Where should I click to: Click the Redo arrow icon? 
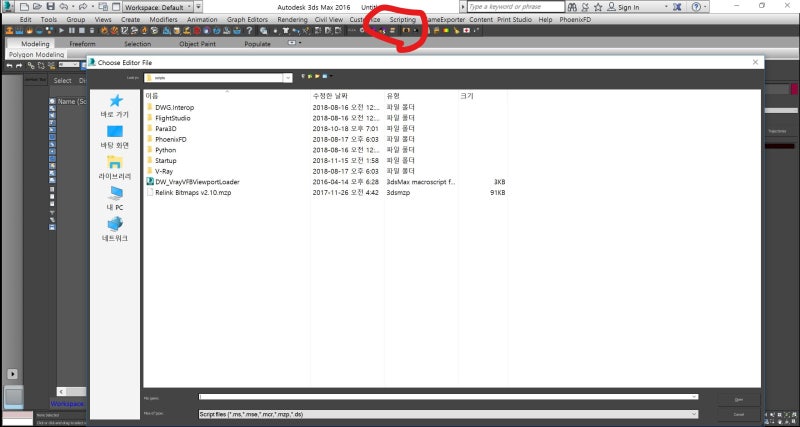[x=83, y=7]
